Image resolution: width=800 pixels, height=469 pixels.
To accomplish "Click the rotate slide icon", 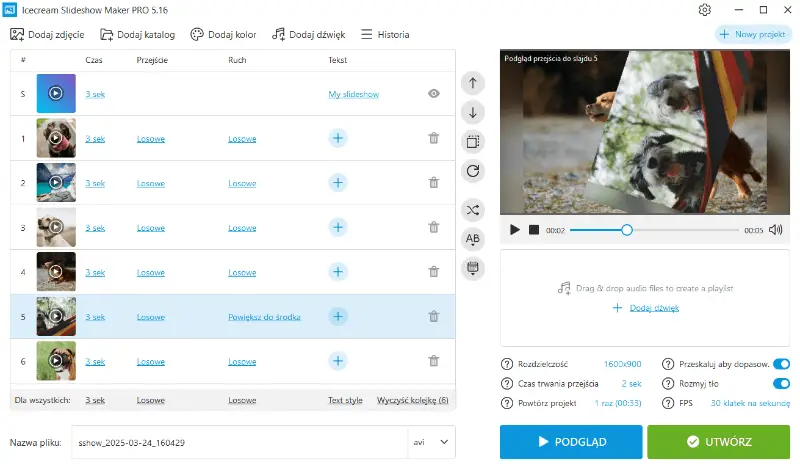I will pos(472,171).
